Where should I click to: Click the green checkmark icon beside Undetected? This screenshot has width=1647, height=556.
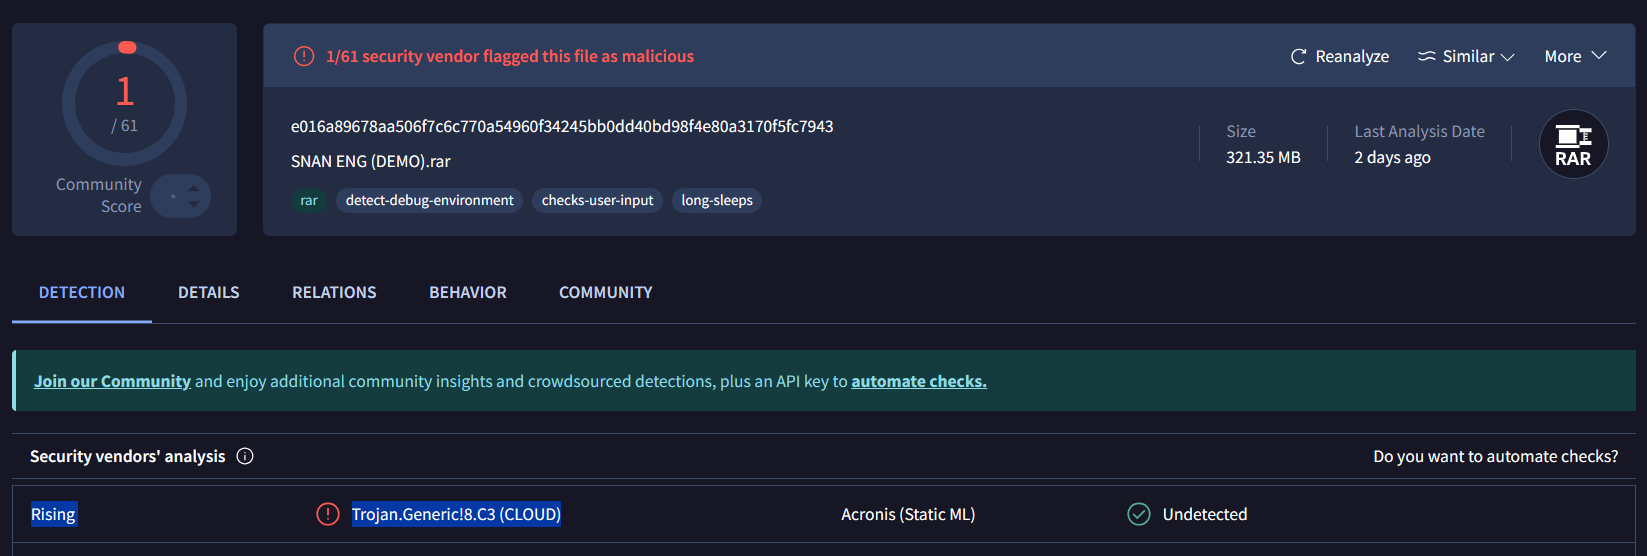click(1139, 514)
